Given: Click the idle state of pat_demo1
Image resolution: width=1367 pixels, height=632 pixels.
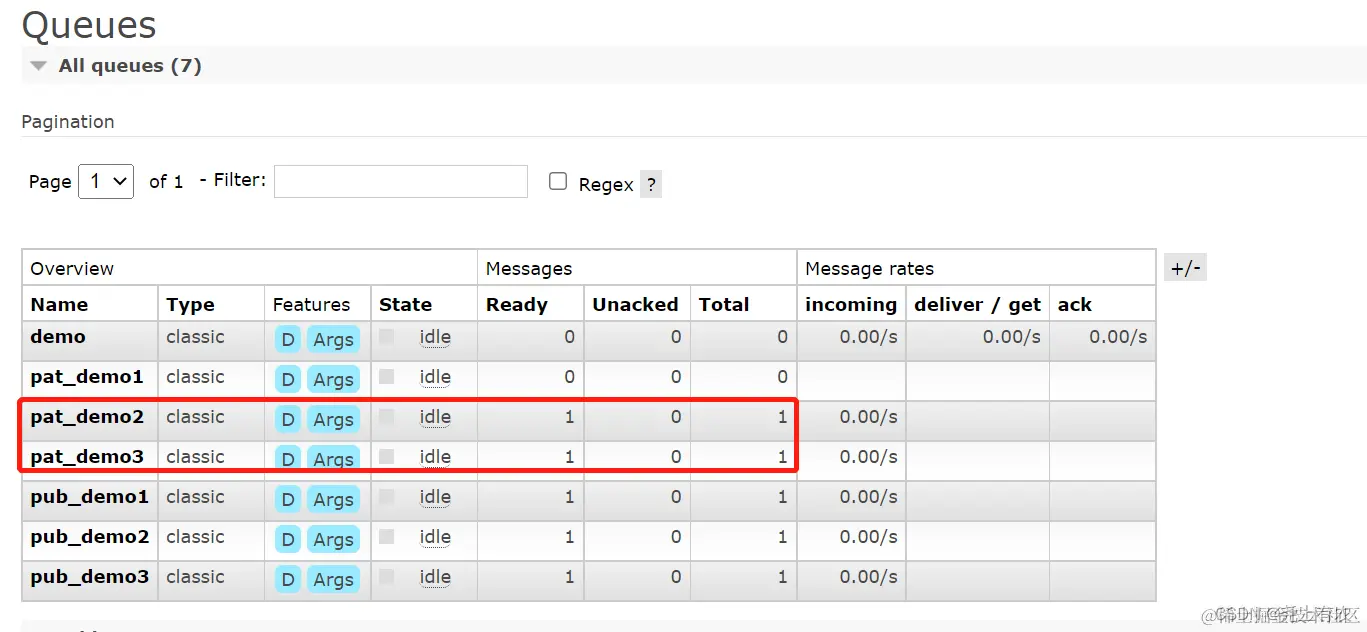Looking at the screenshot, I should click(435, 377).
